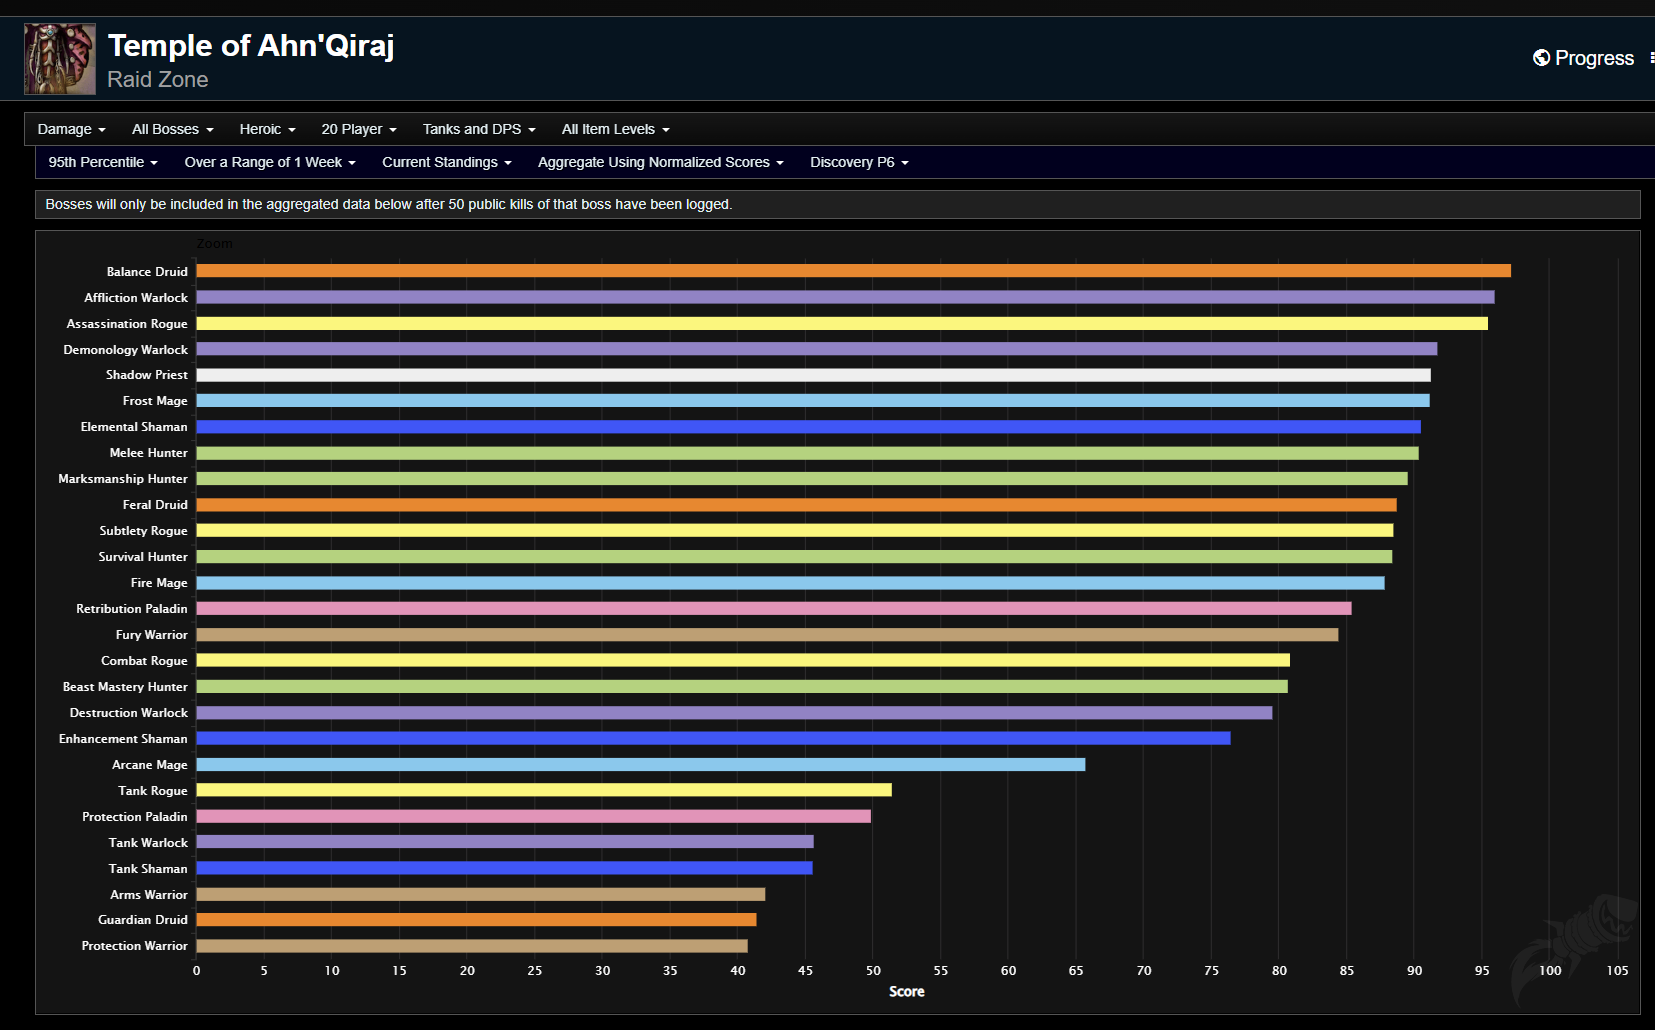Click the Score axis title
1655x1030 pixels.
[907, 992]
